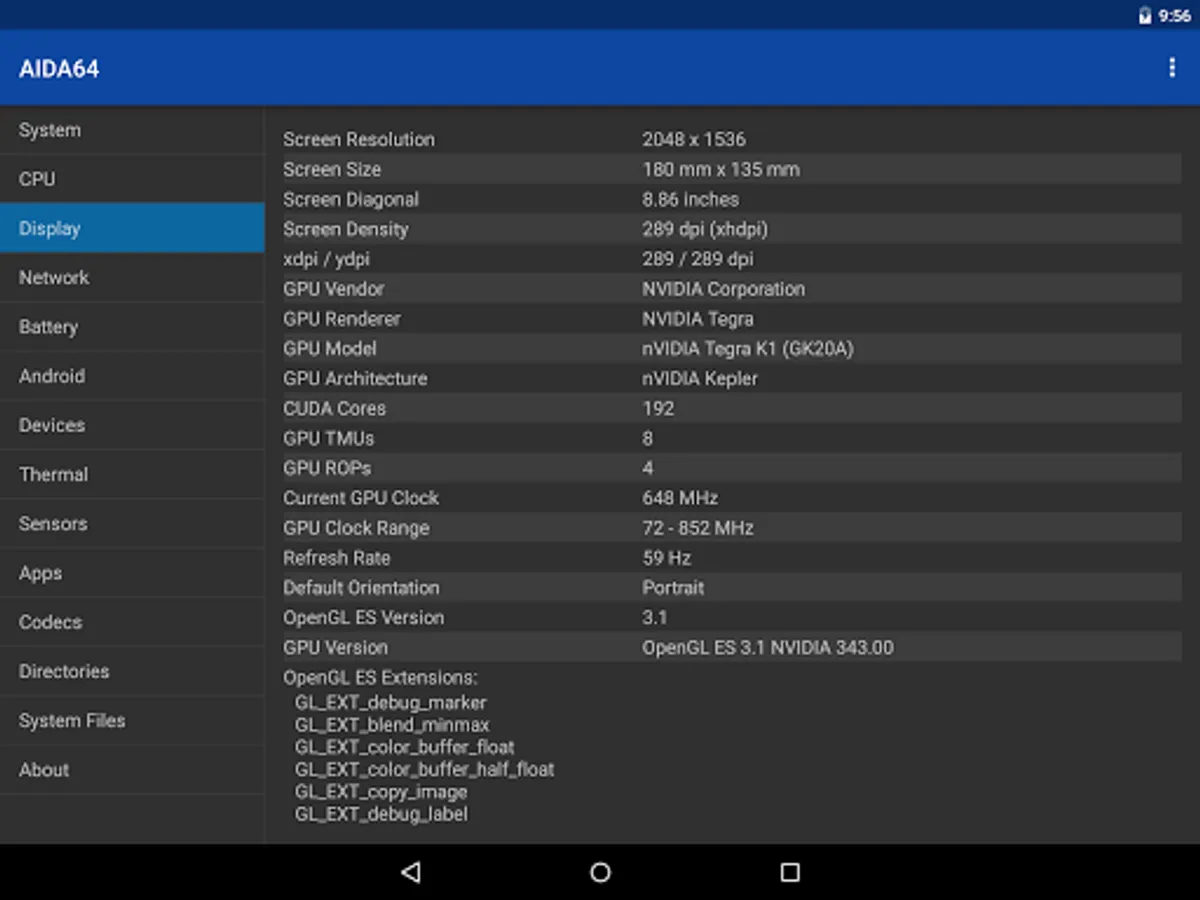Select the Screen Diagonal label
This screenshot has height=900, width=1200.
coord(351,199)
